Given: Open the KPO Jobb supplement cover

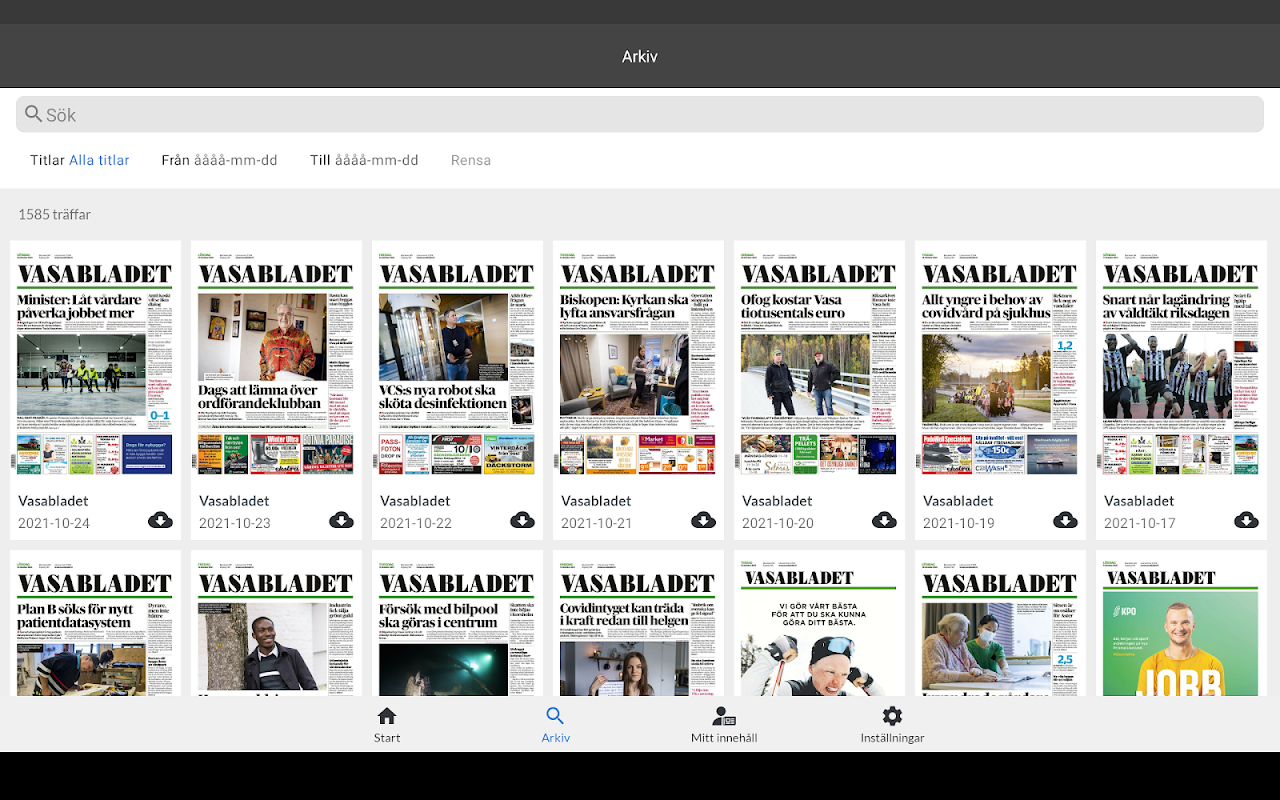Looking at the screenshot, I should coord(1181,627).
